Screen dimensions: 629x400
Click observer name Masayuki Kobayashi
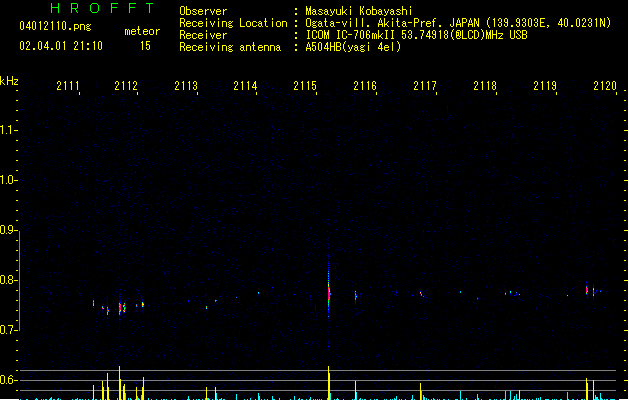(x=359, y=11)
